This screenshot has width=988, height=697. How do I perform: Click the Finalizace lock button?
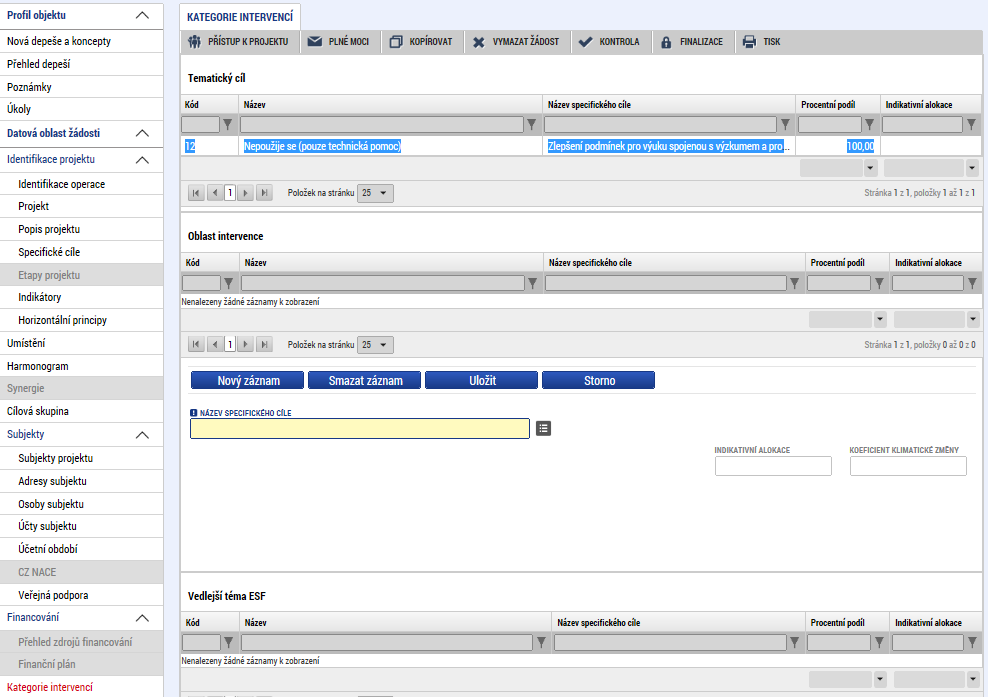click(x=692, y=42)
